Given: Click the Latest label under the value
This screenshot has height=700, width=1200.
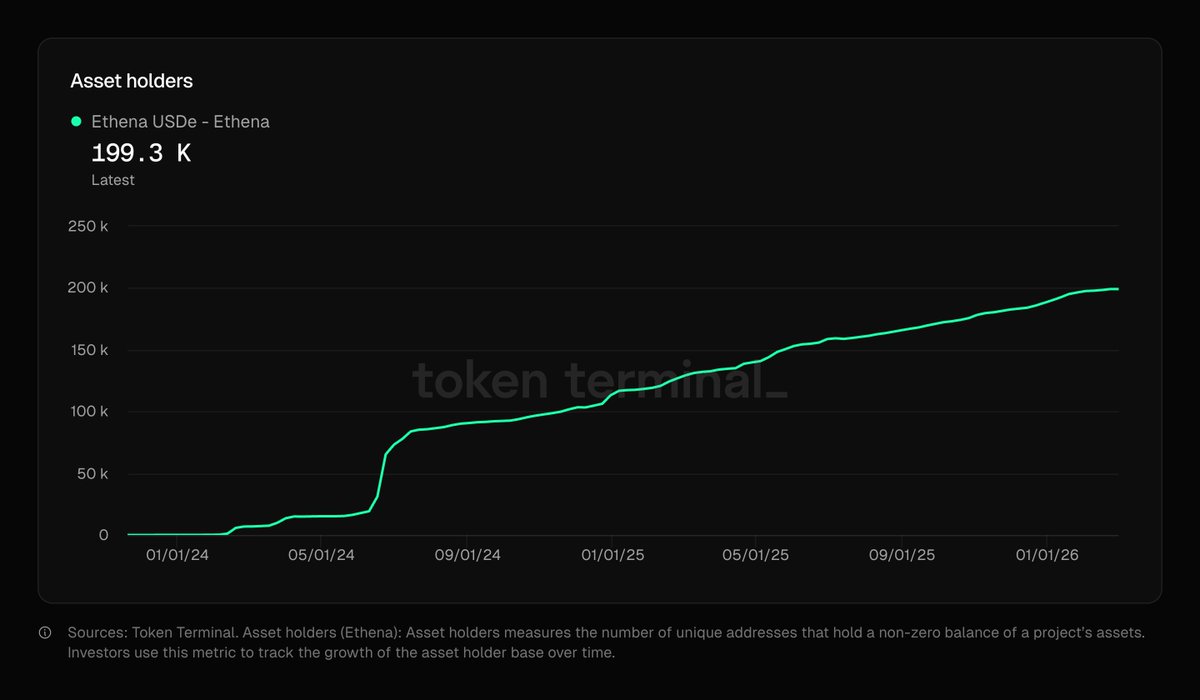Looking at the screenshot, I should tap(113, 180).
